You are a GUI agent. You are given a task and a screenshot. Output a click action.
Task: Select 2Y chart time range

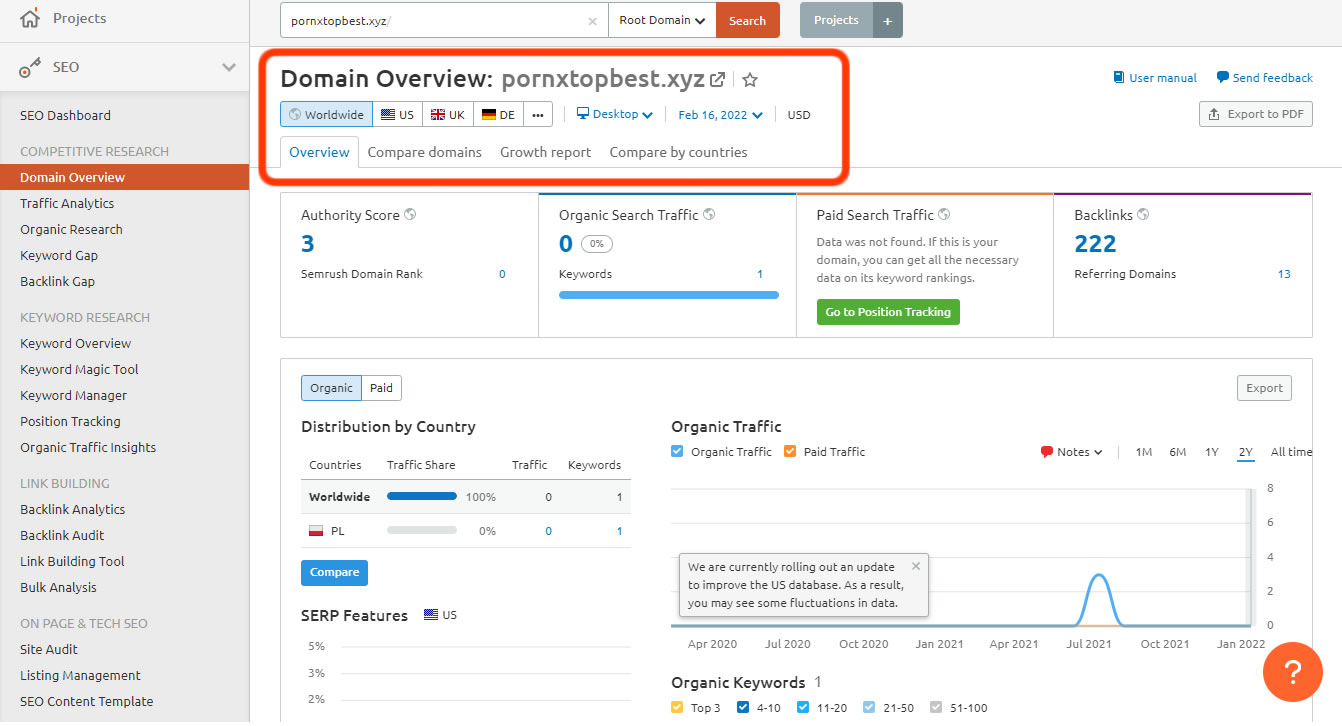click(x=1245, y=452)
